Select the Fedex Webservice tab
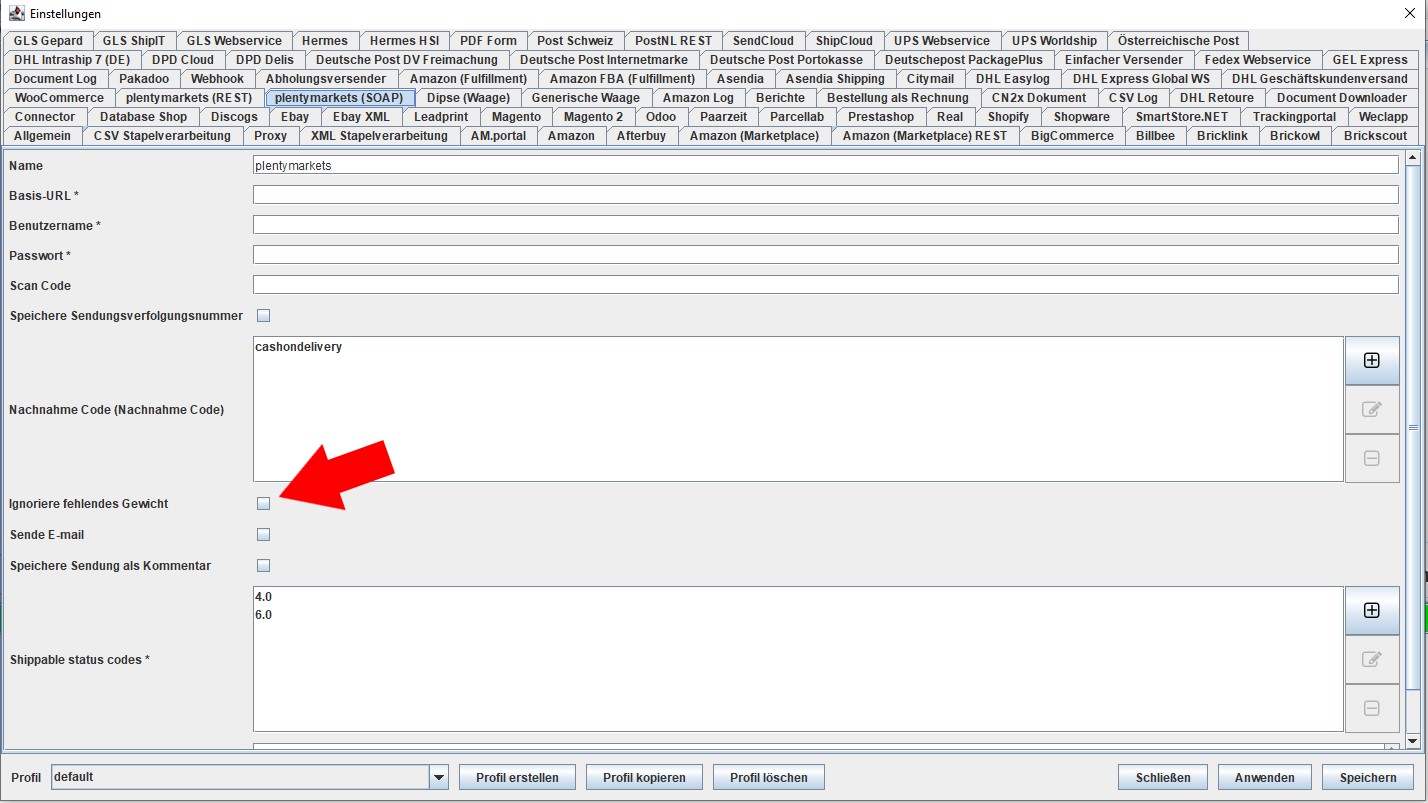This screenshot has width=1428, height=803. pyautogui.click(x=1257, y=60)
